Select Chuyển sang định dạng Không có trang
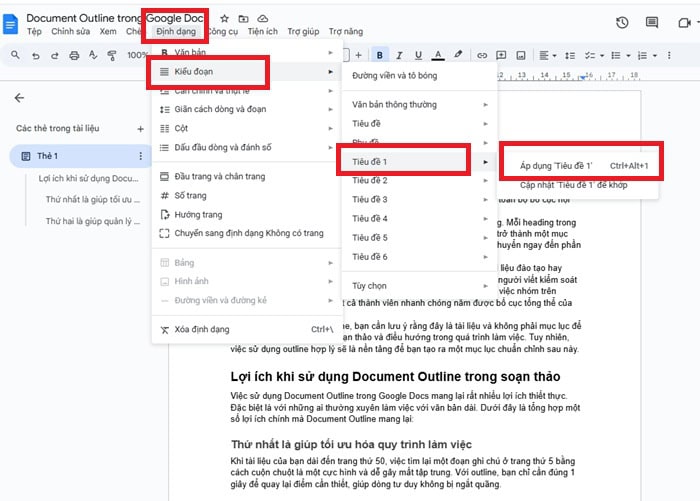 [x=247, y=233]
